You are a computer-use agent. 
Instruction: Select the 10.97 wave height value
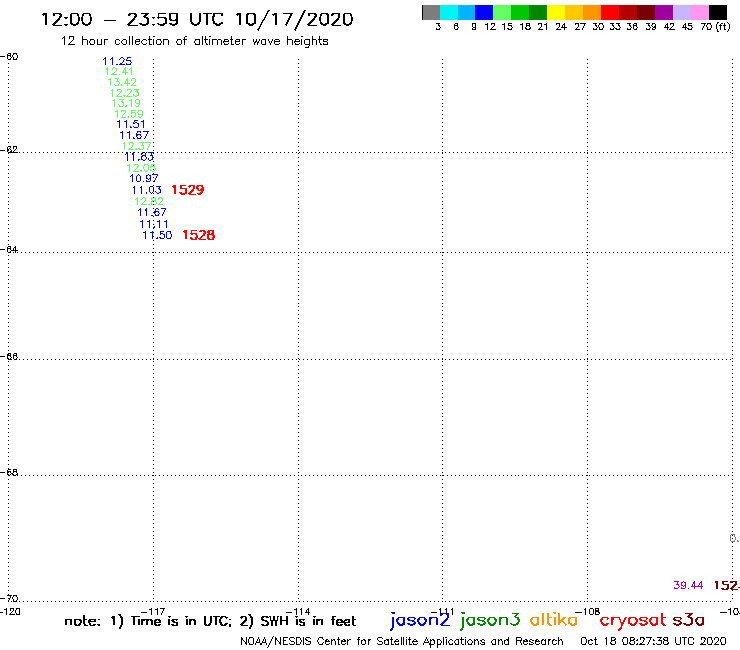(144, 178)
